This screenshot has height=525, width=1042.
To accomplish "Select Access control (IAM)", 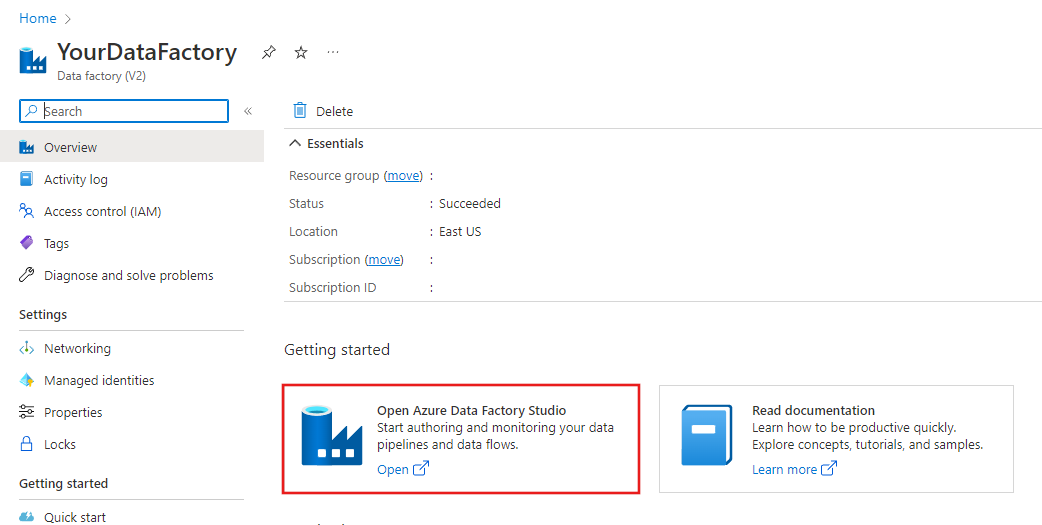I will [x=102, y=211].
